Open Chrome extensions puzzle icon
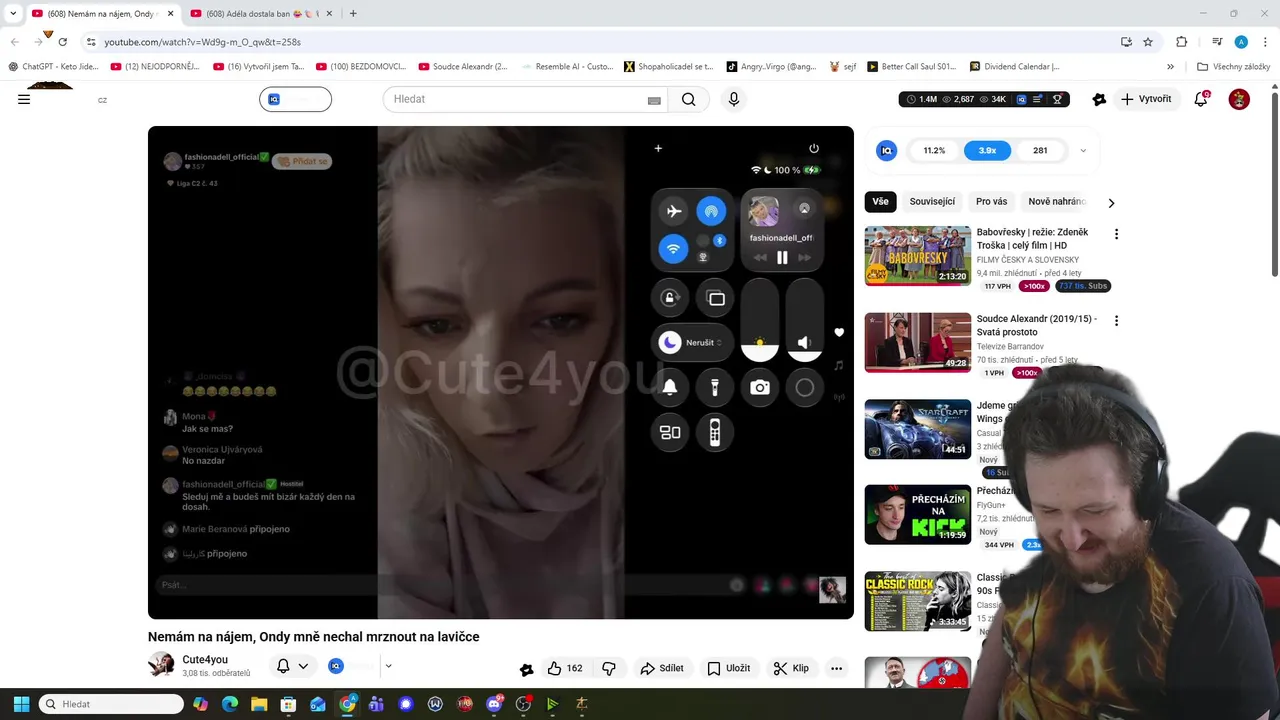 click(1181, 42)
